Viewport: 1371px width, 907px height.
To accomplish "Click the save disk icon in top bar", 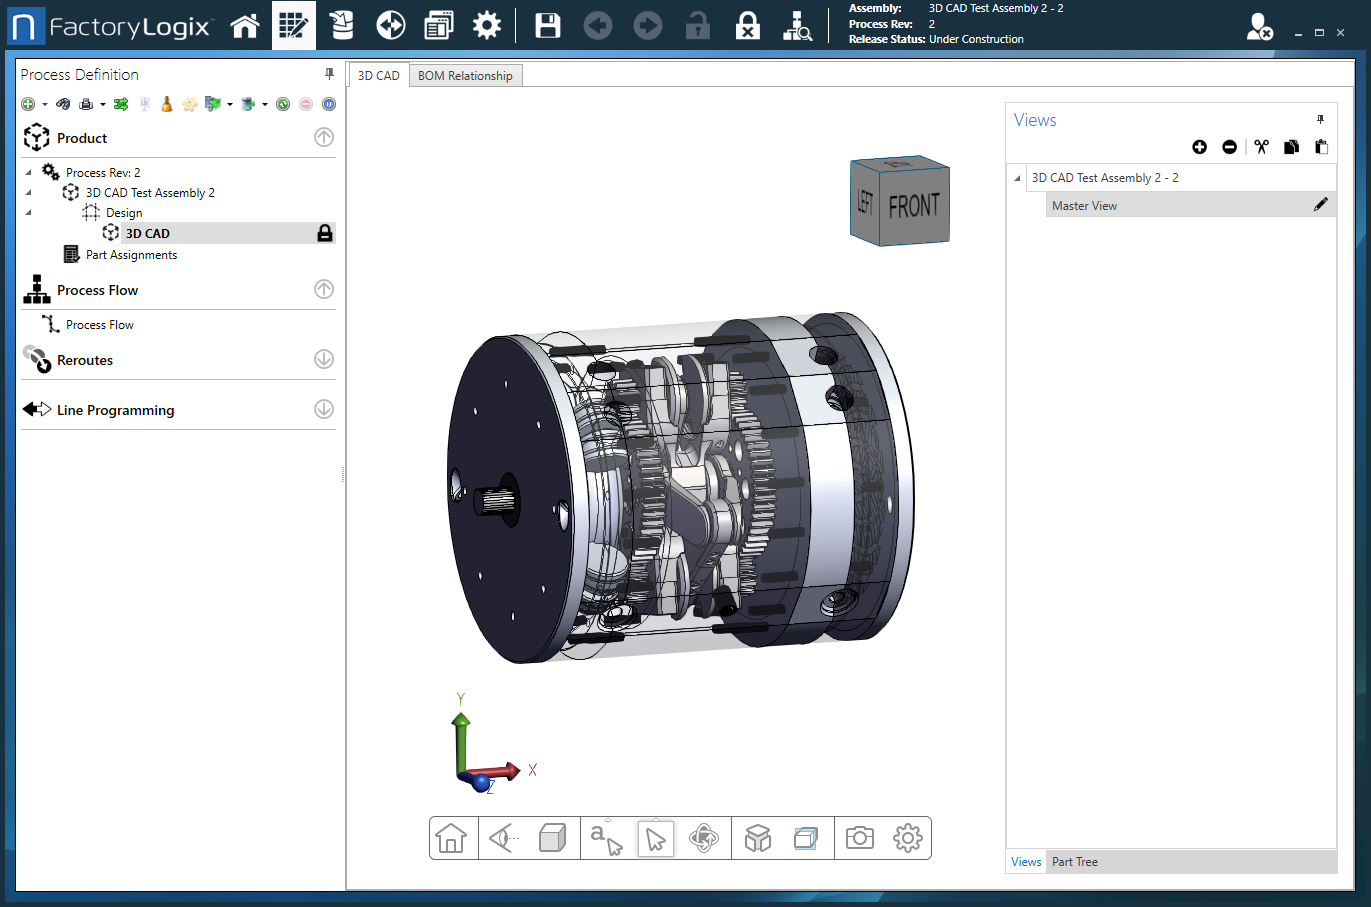I will 548,26.
